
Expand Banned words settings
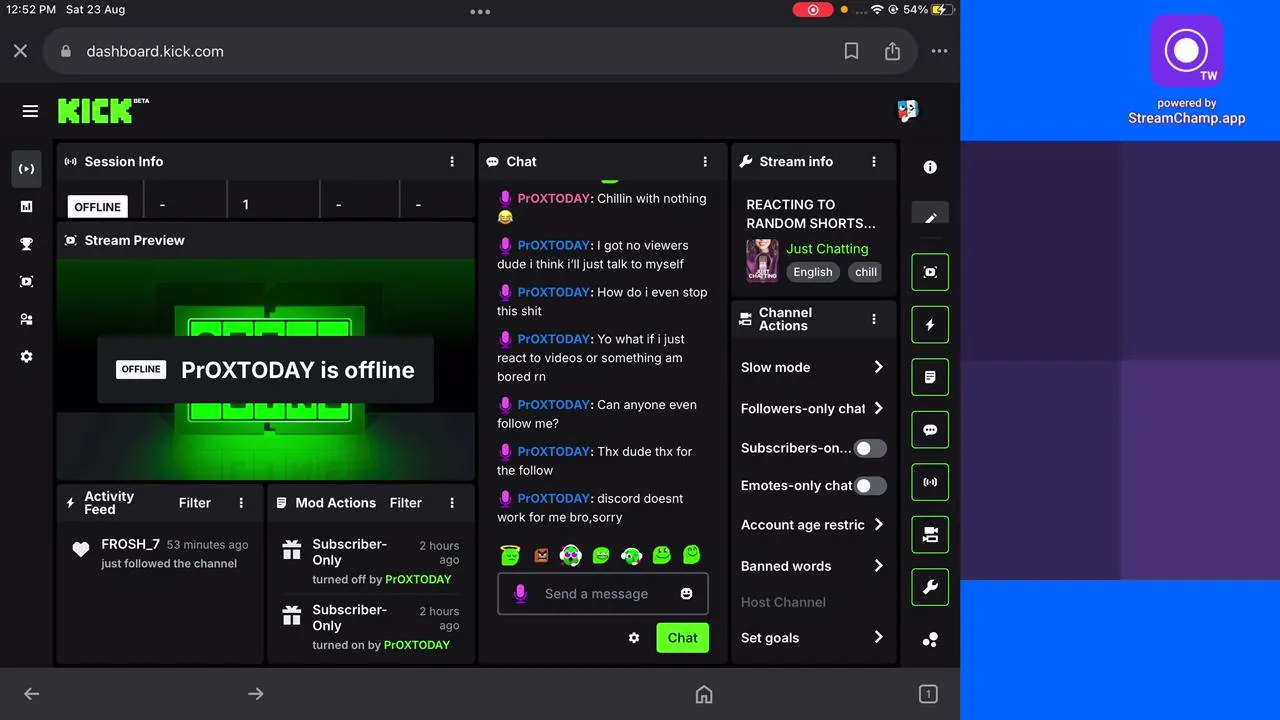click(813, 566)
